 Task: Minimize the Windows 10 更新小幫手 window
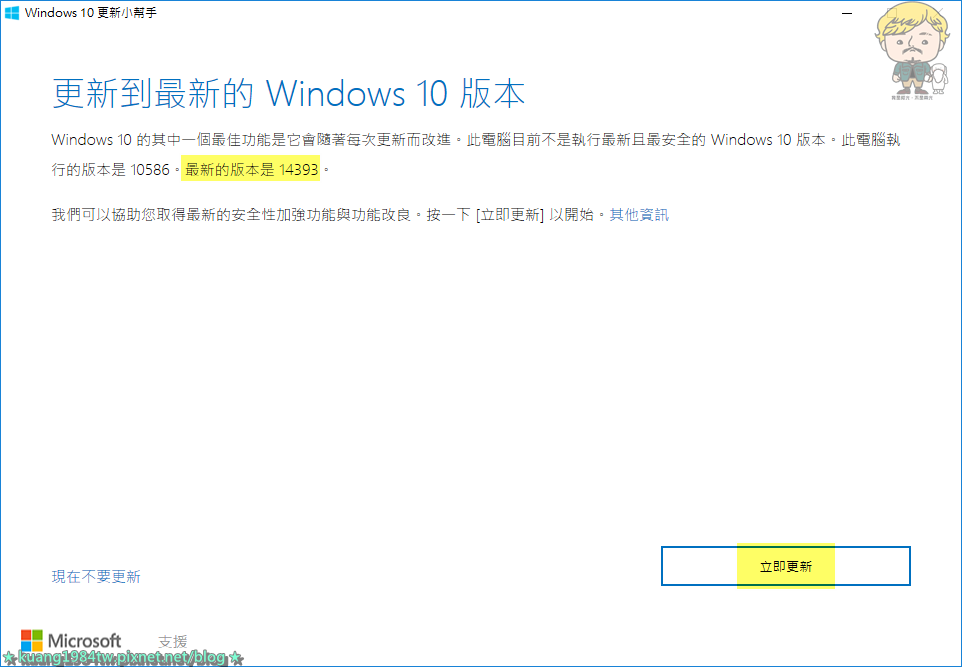click(847, 13)
